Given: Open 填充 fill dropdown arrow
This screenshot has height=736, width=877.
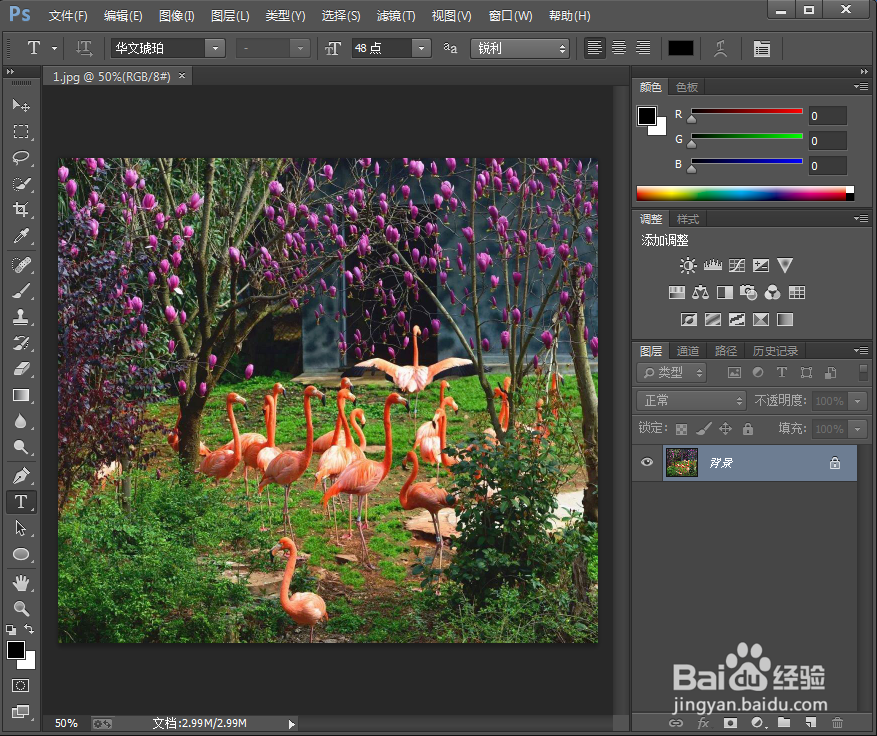Looking at the screenshot, I should pos(857,429).
